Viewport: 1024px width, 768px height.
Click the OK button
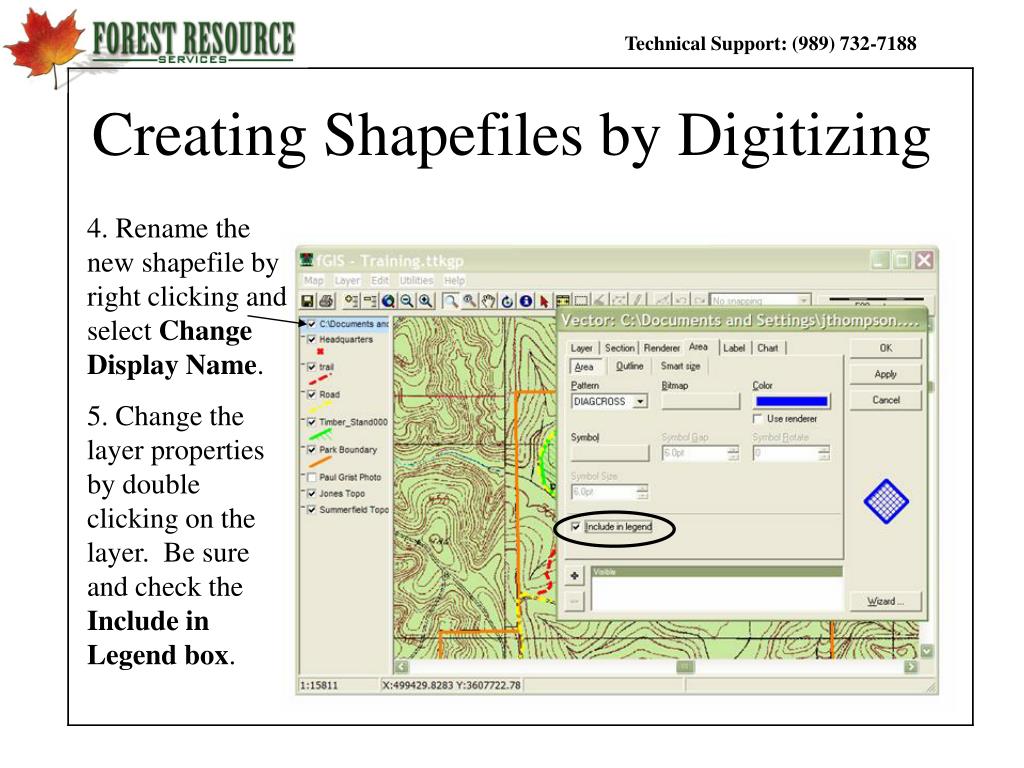click(x=886, y=348)
